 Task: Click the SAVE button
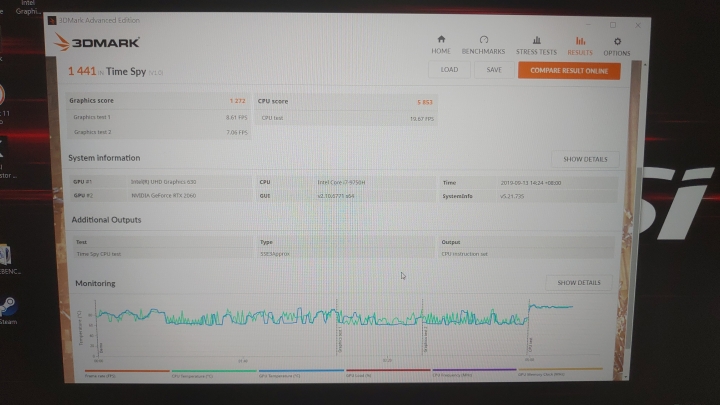click(x=494, y=70)
